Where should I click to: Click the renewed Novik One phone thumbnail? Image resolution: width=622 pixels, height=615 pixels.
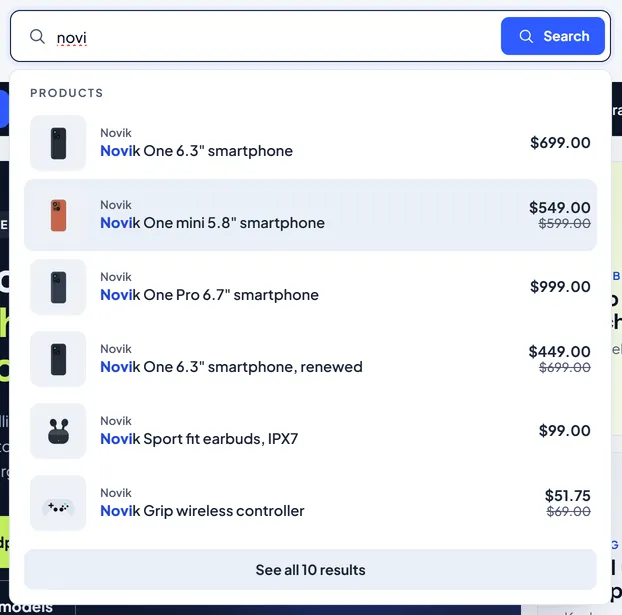click(58, 359)
